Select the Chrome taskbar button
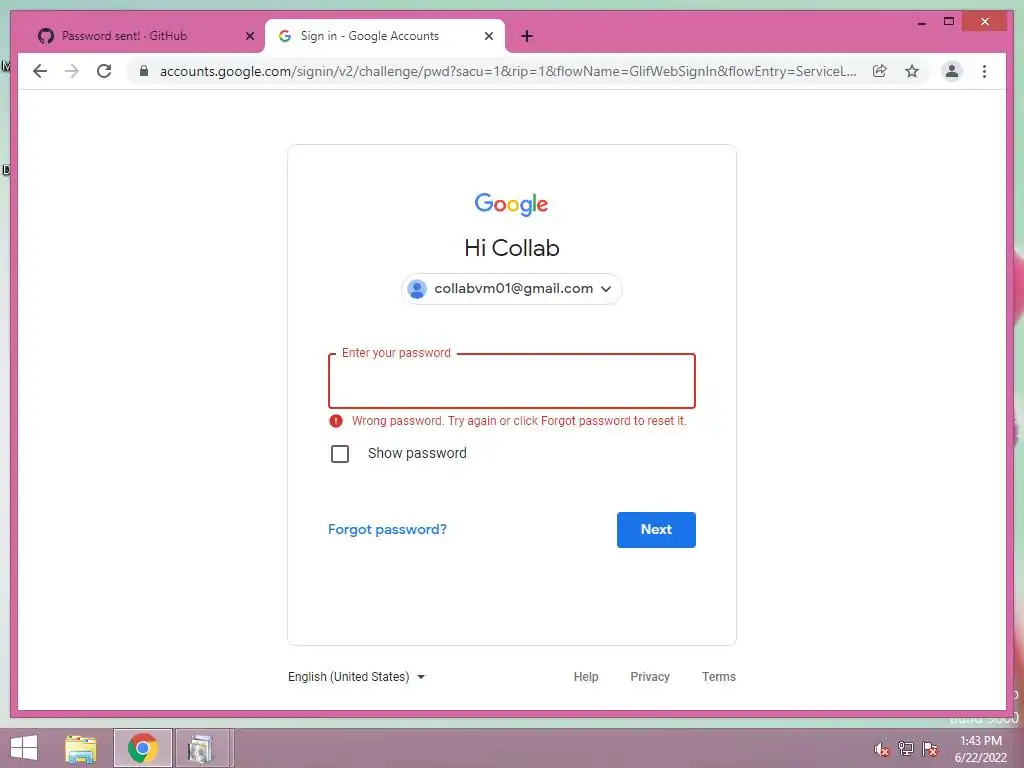Screen dimensions: 1024x768 point(142,748)
